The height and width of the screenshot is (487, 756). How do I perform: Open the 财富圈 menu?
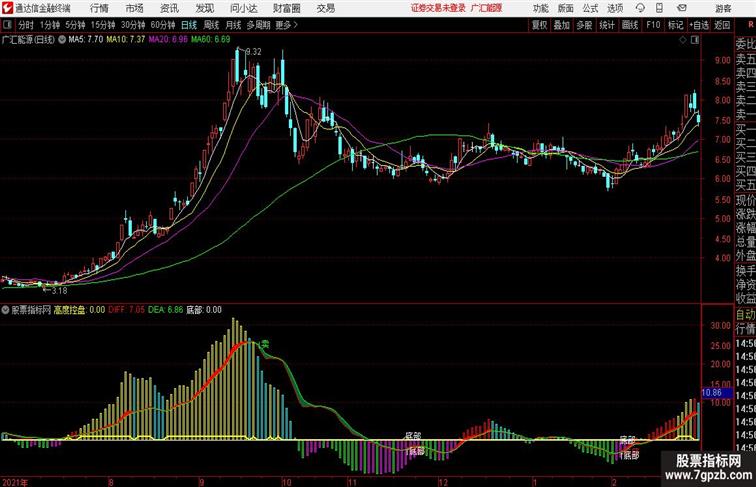[286, 8]
